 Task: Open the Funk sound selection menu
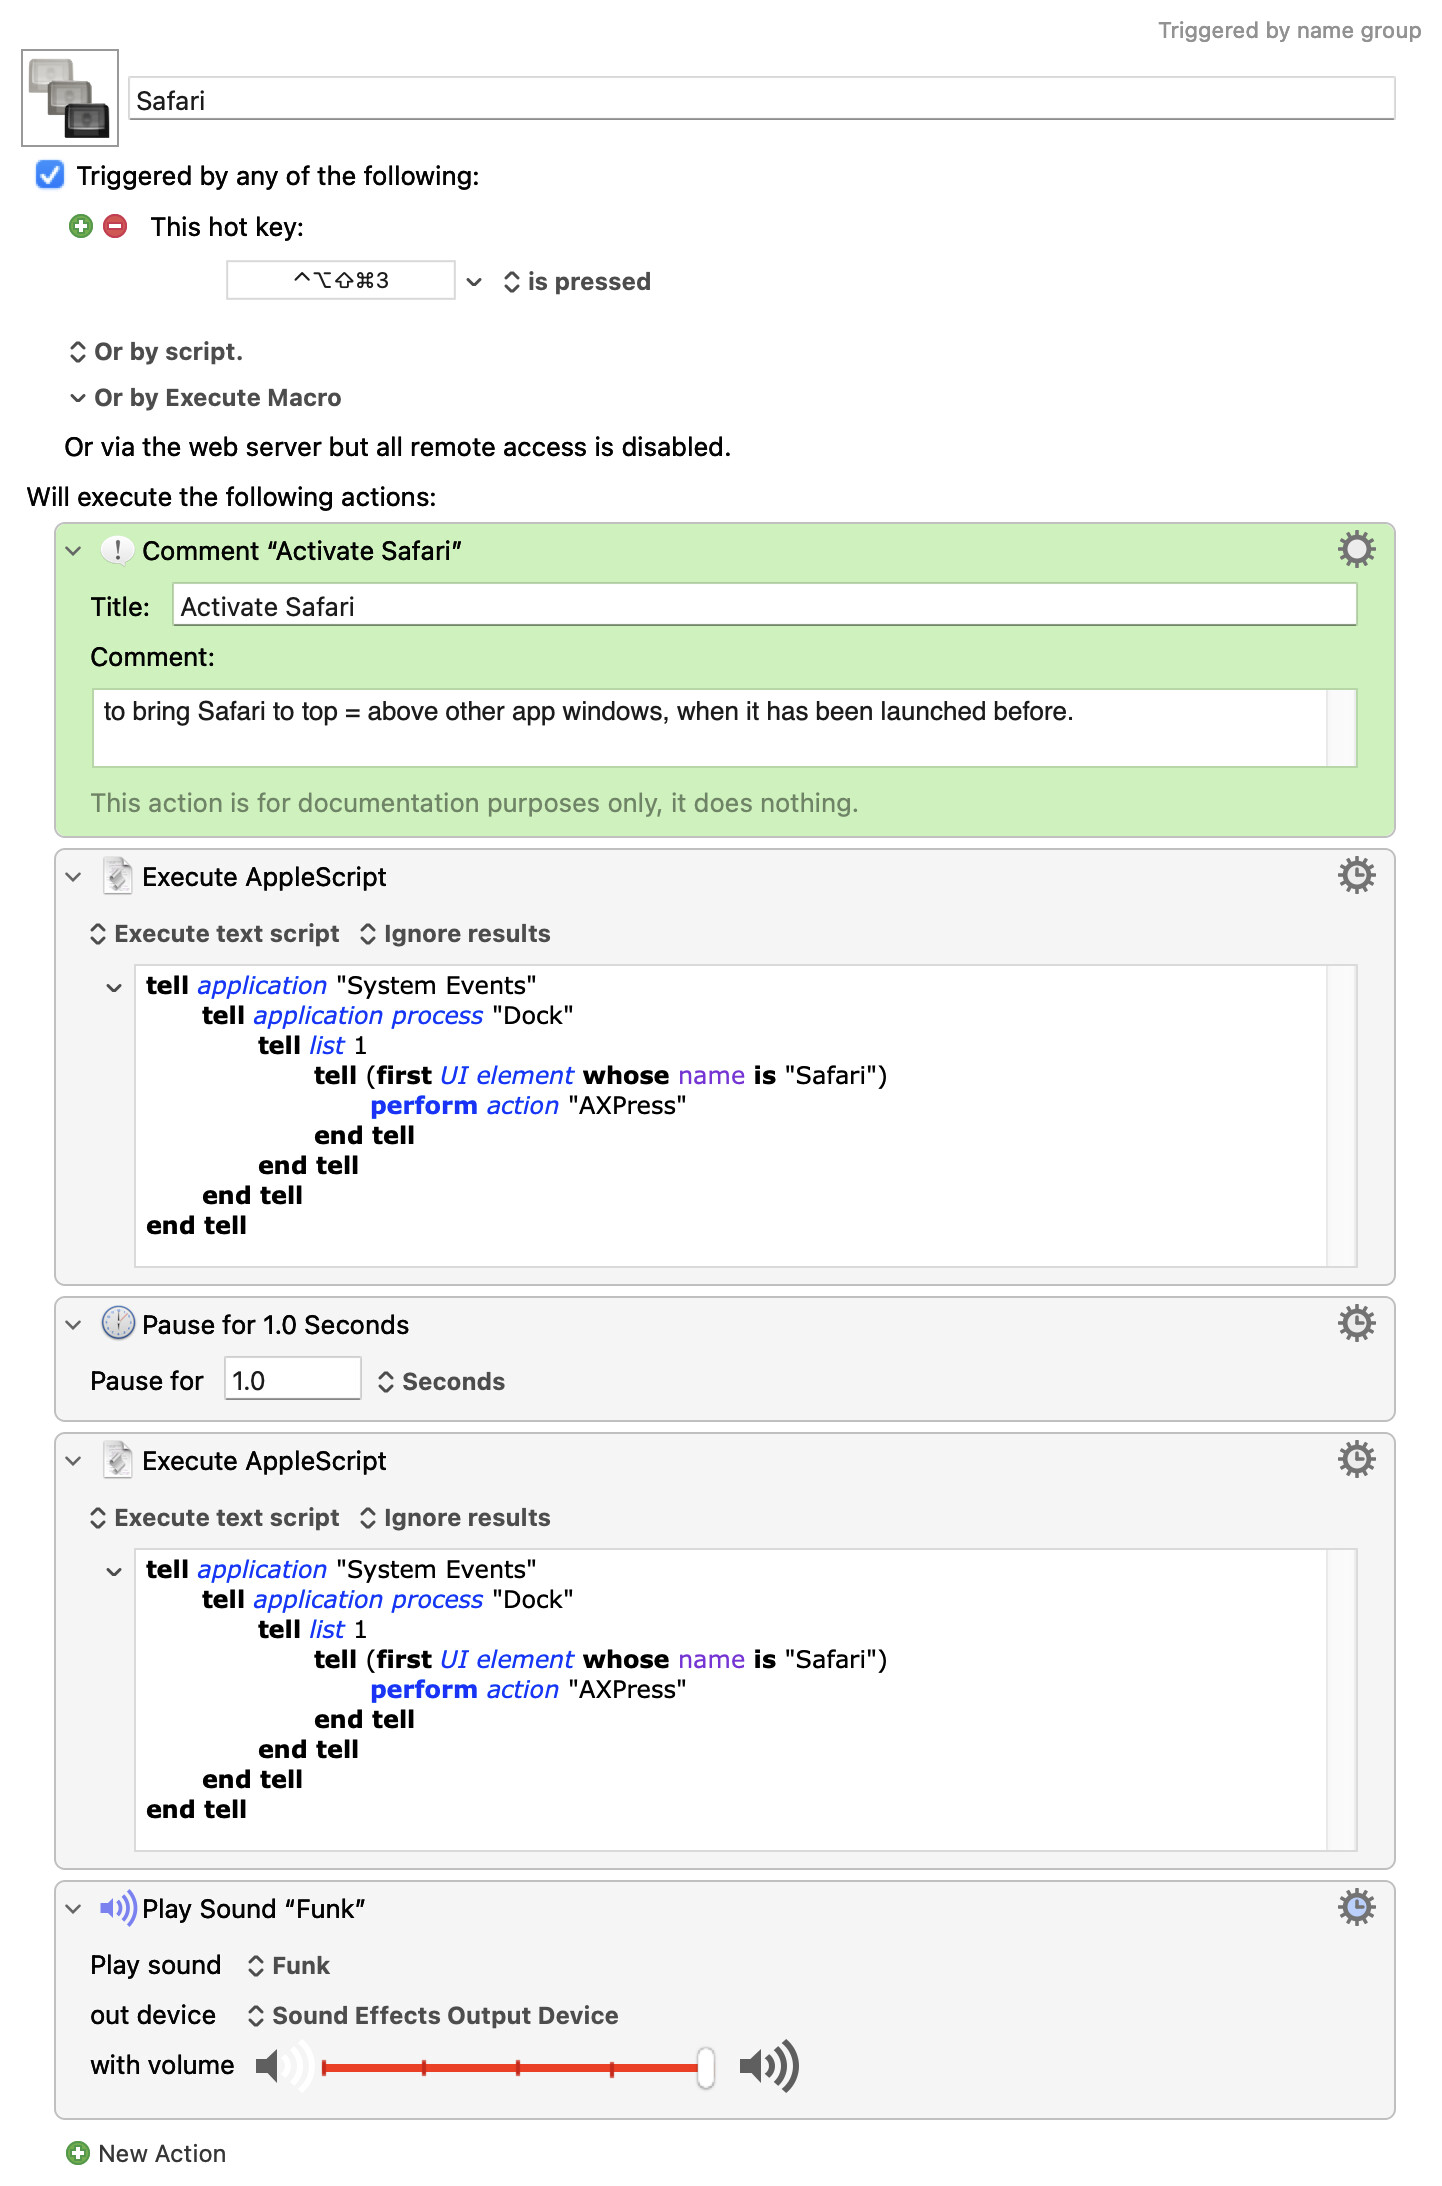coord(289,1965)
